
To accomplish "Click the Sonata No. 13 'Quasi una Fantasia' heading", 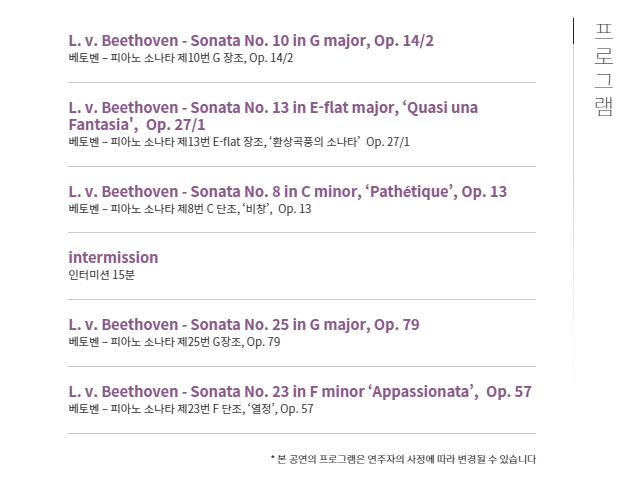I will tap(273, 116).
